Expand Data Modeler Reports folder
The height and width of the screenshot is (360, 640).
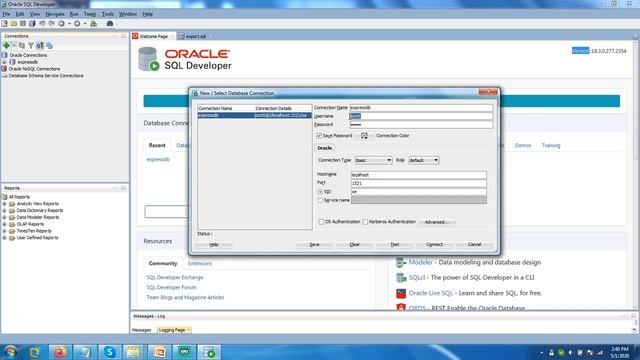(4, 218)
